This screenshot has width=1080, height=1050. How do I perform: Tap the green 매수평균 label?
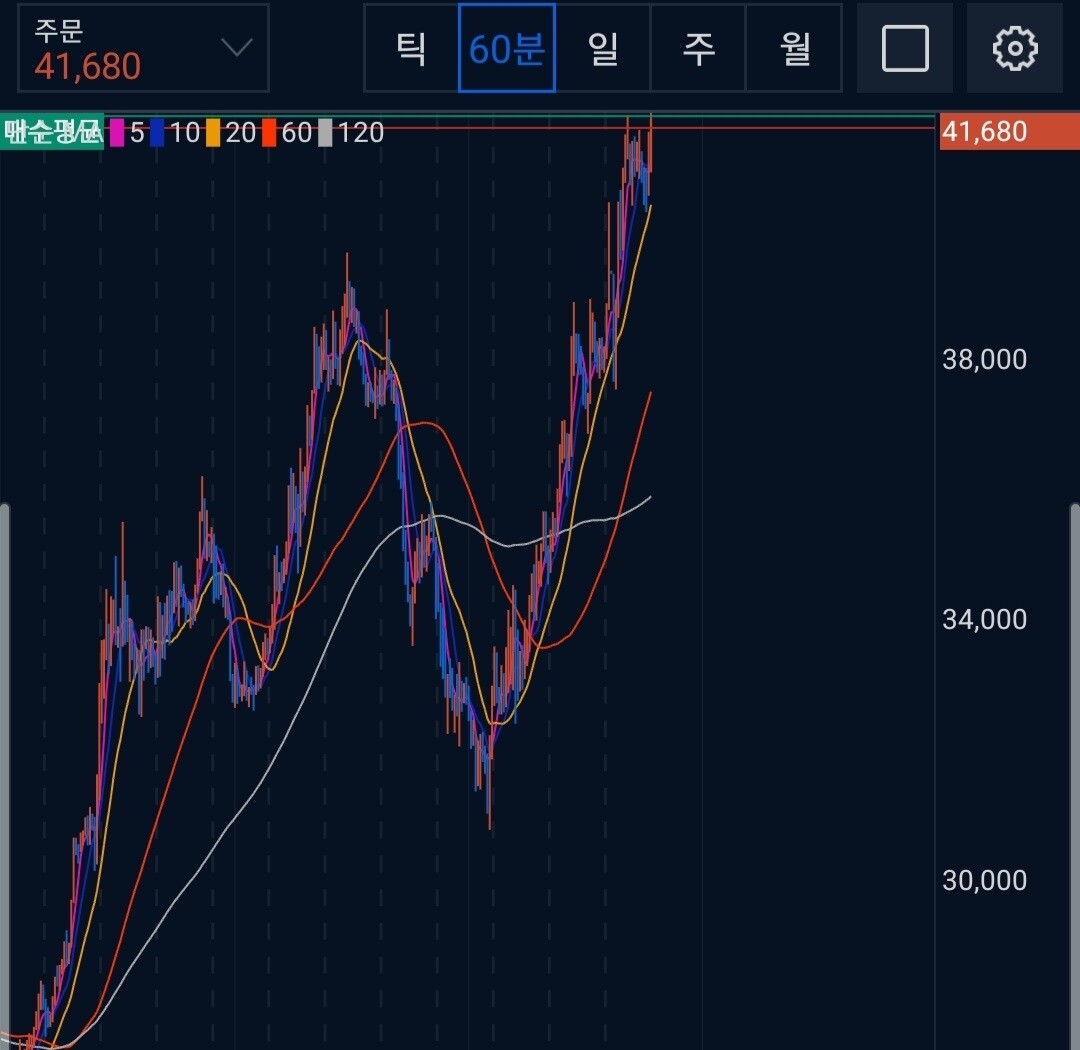tap(52, 132)
